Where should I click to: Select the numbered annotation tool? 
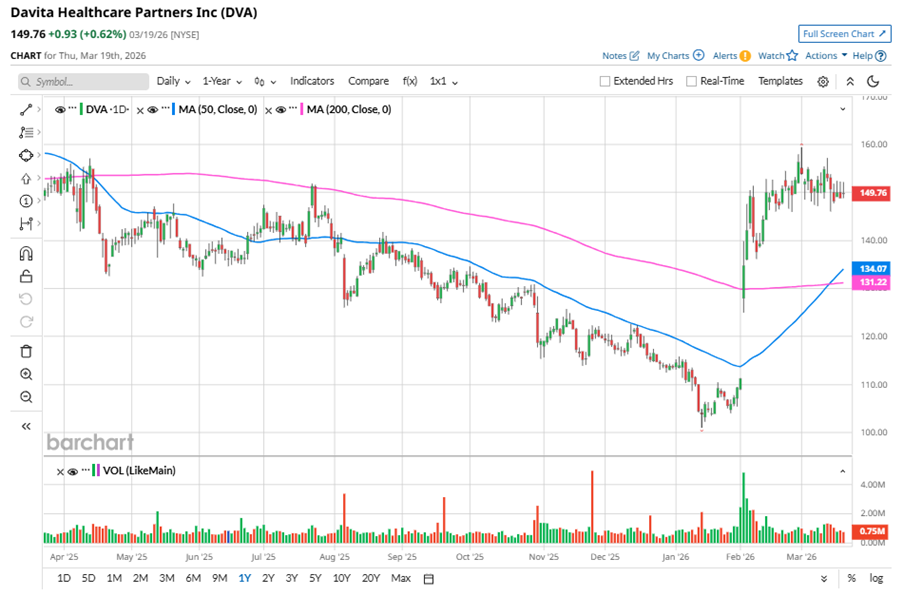(25, 201)
